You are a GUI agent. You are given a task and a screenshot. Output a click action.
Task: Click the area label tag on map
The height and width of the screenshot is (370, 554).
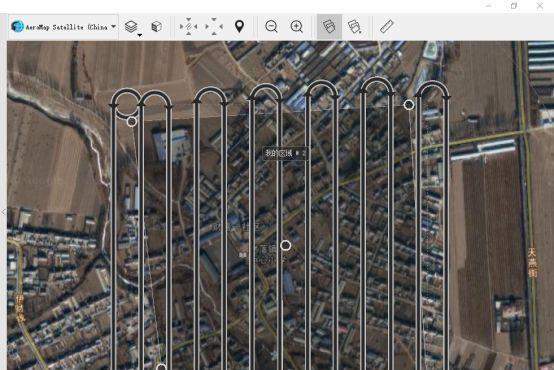coord(285,153)
